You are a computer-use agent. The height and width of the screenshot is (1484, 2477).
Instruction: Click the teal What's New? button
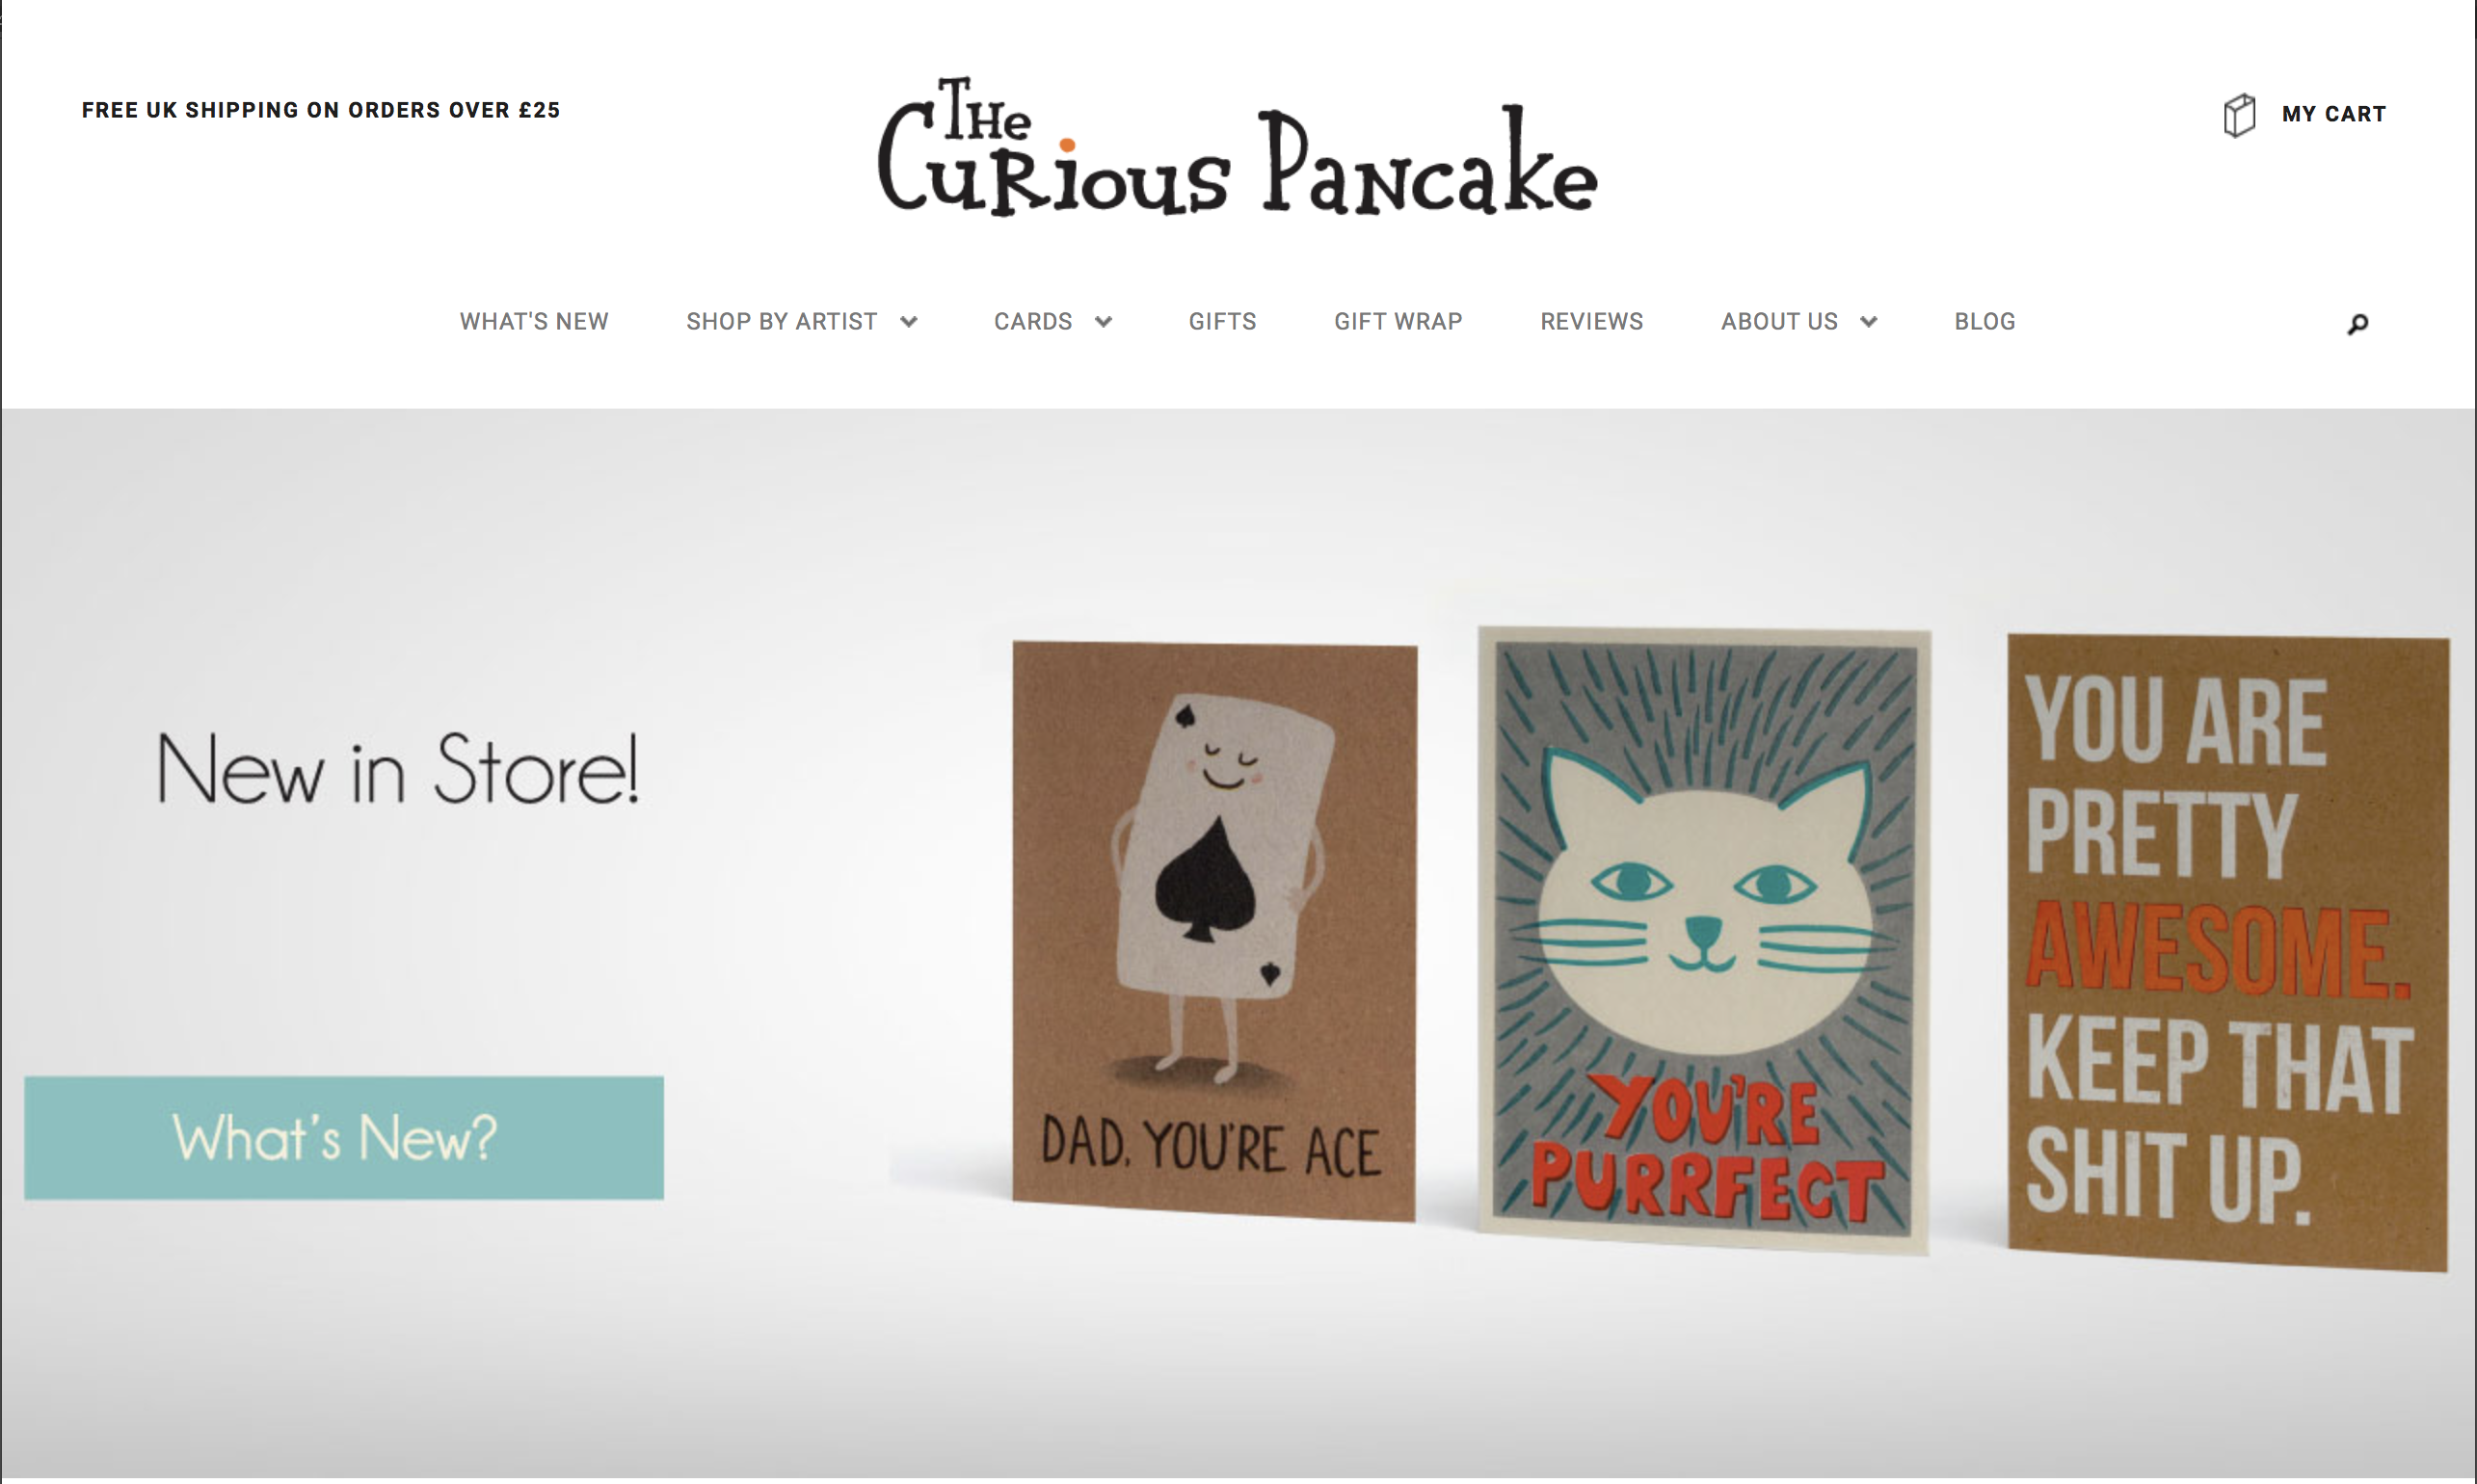tap(344, 1138)
